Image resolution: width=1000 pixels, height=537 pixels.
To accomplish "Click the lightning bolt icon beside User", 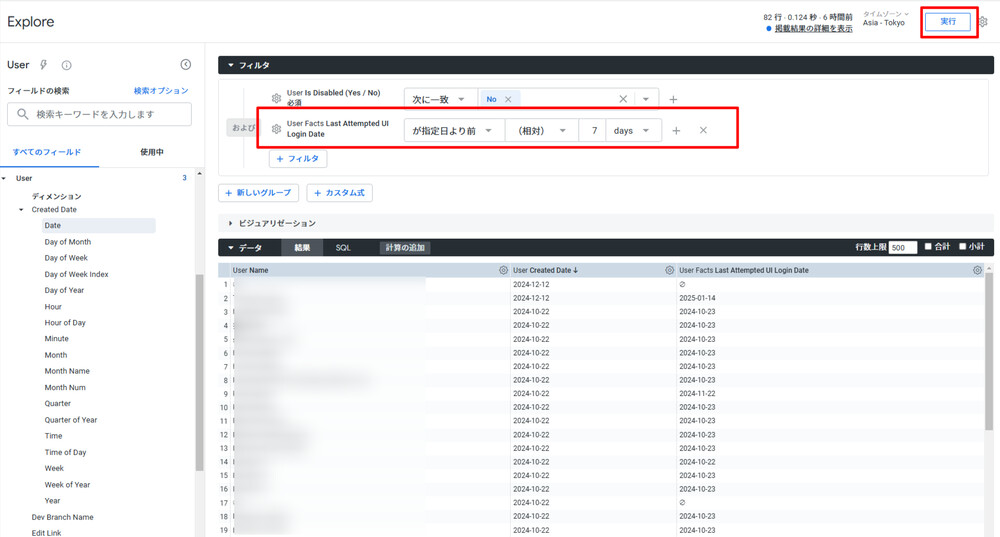I will click(44, 65).
